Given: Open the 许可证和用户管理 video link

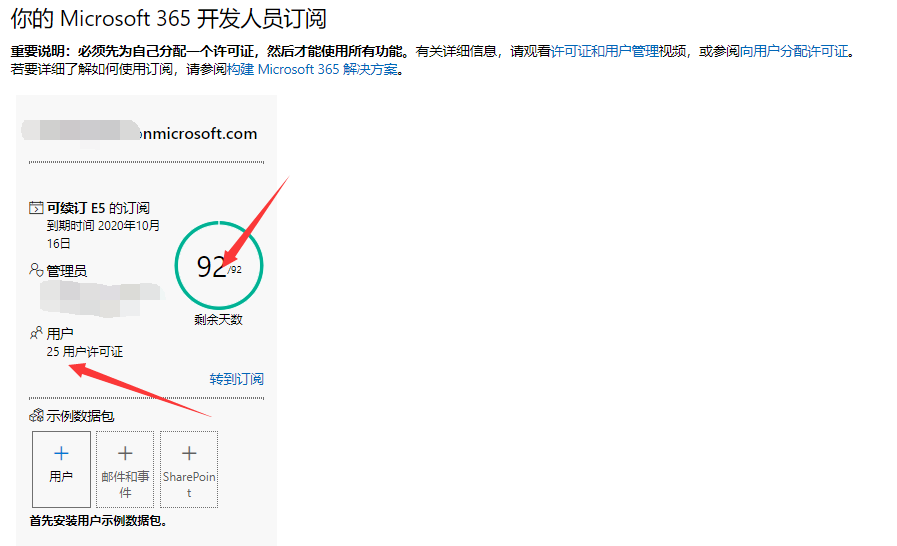Looking at the screenshot, I should click(604, 52).
